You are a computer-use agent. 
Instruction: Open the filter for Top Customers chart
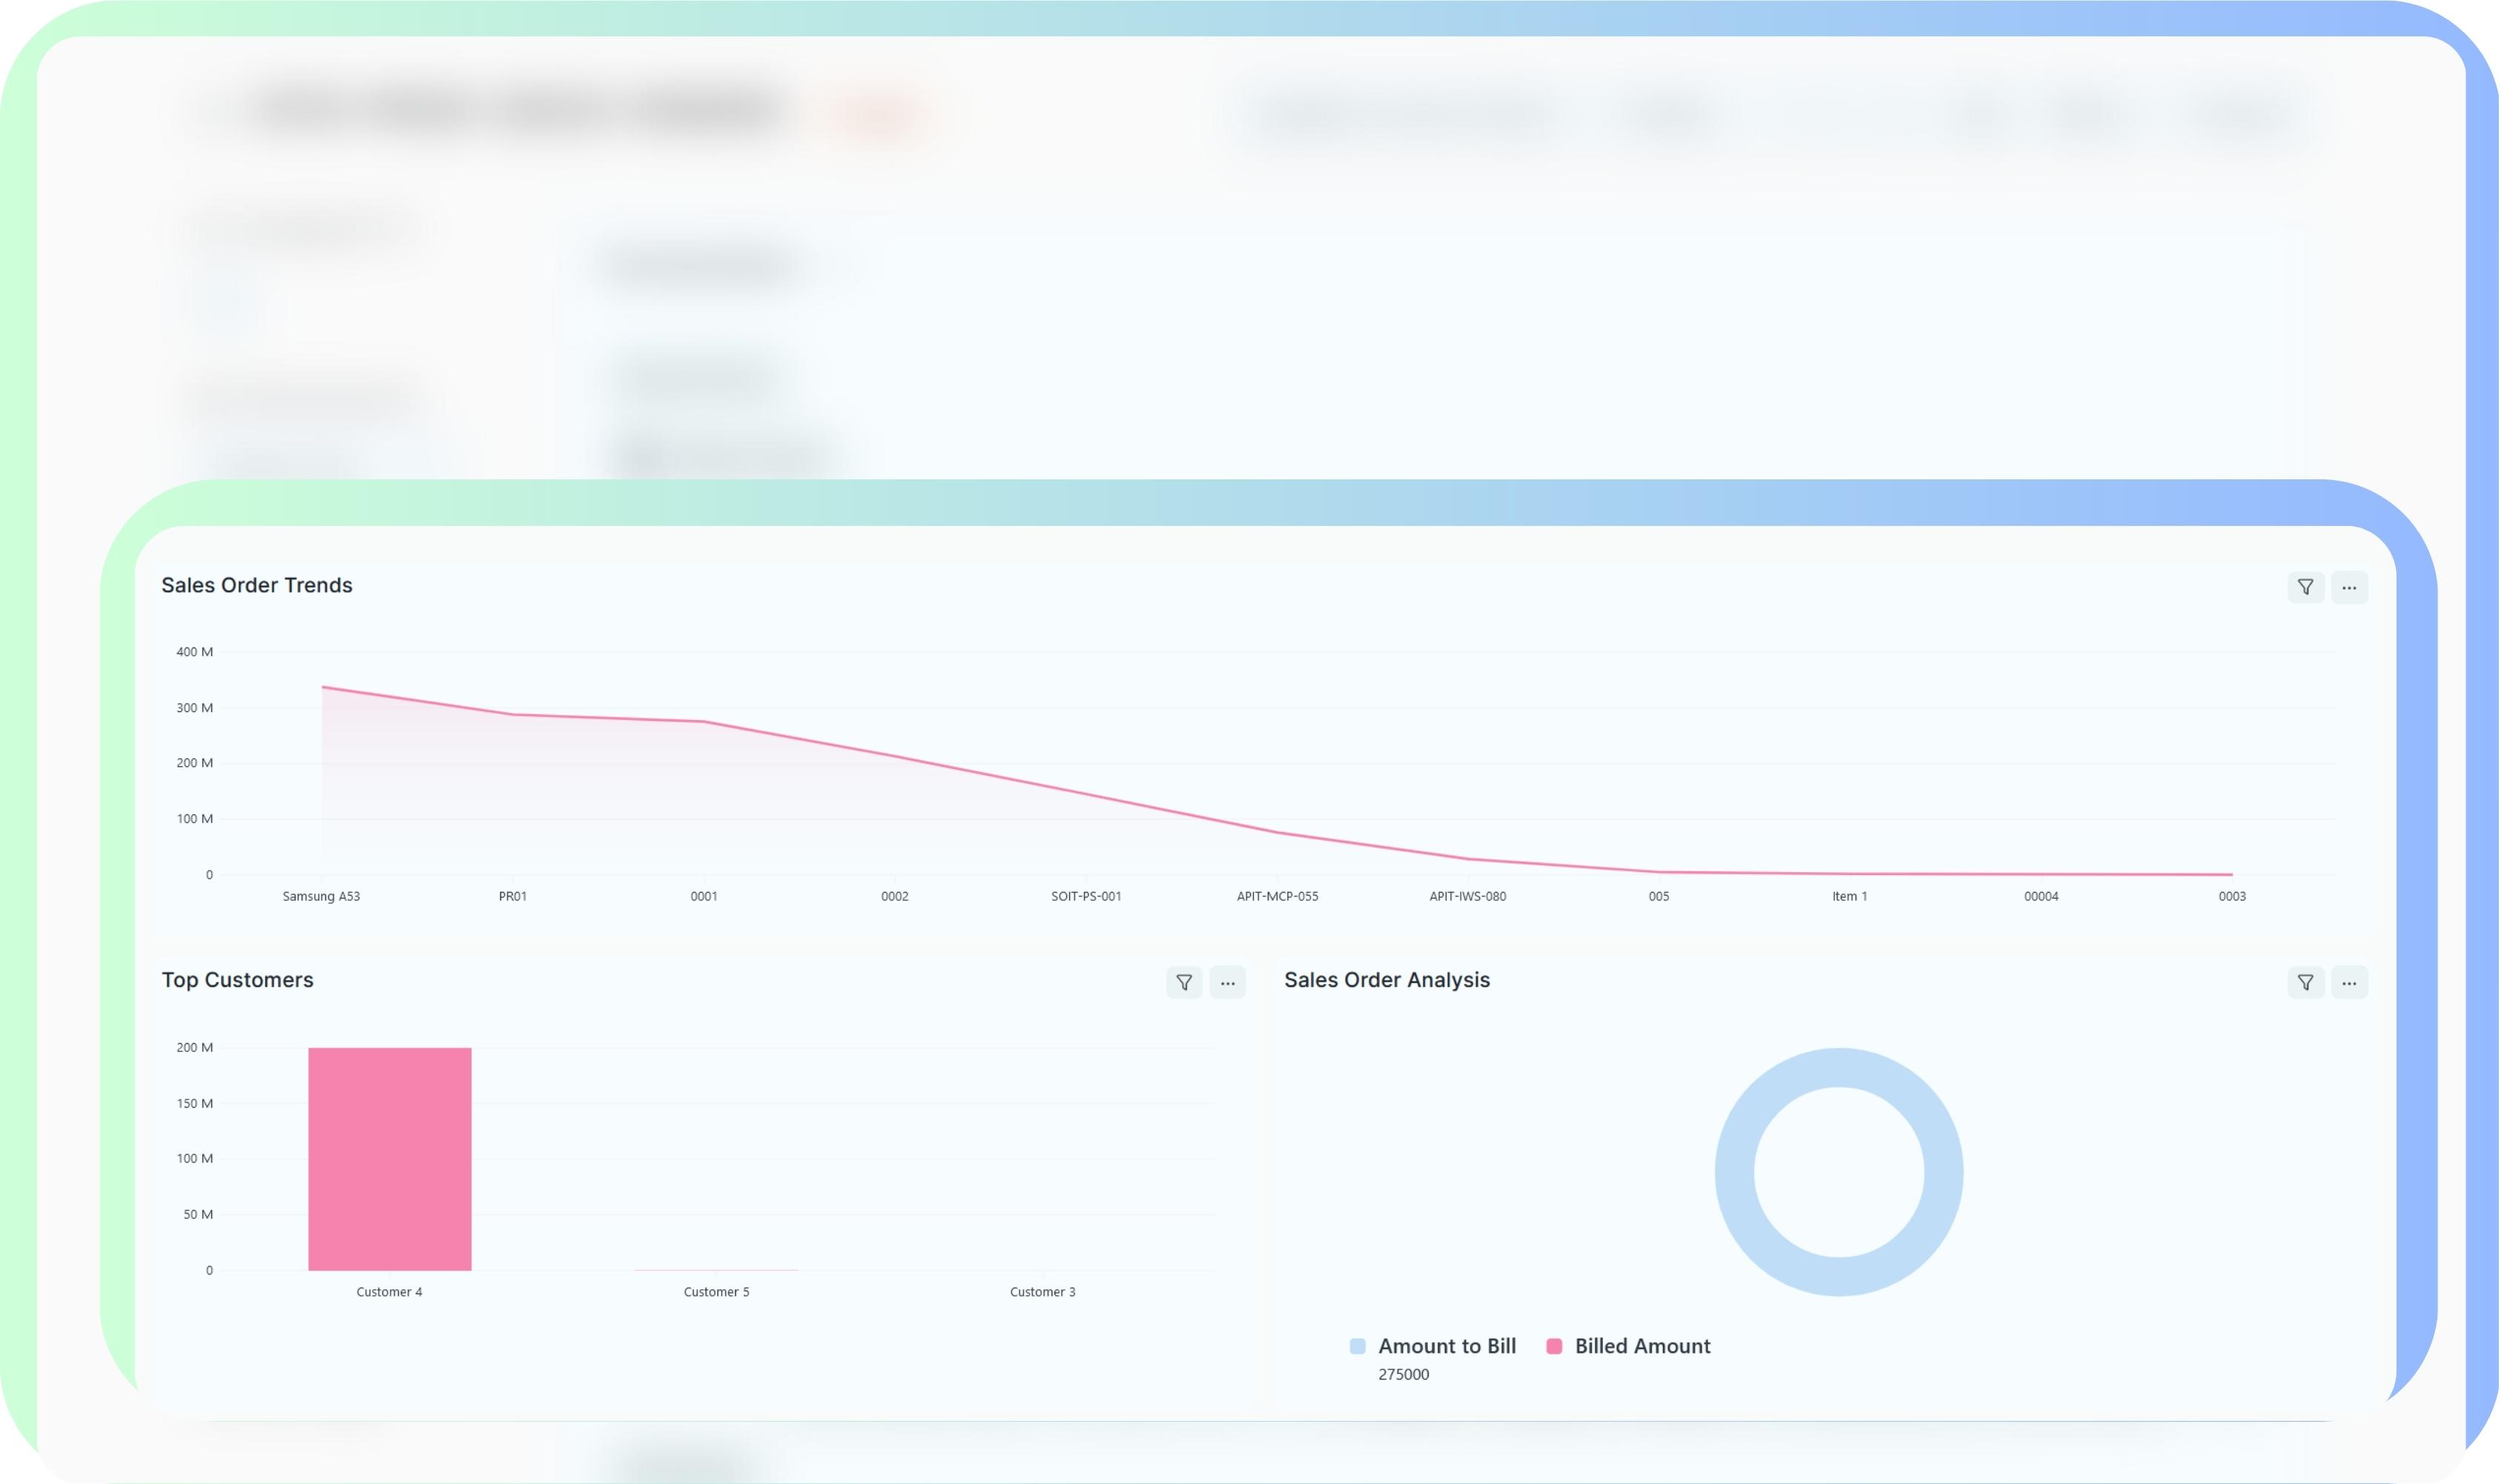1184,983
